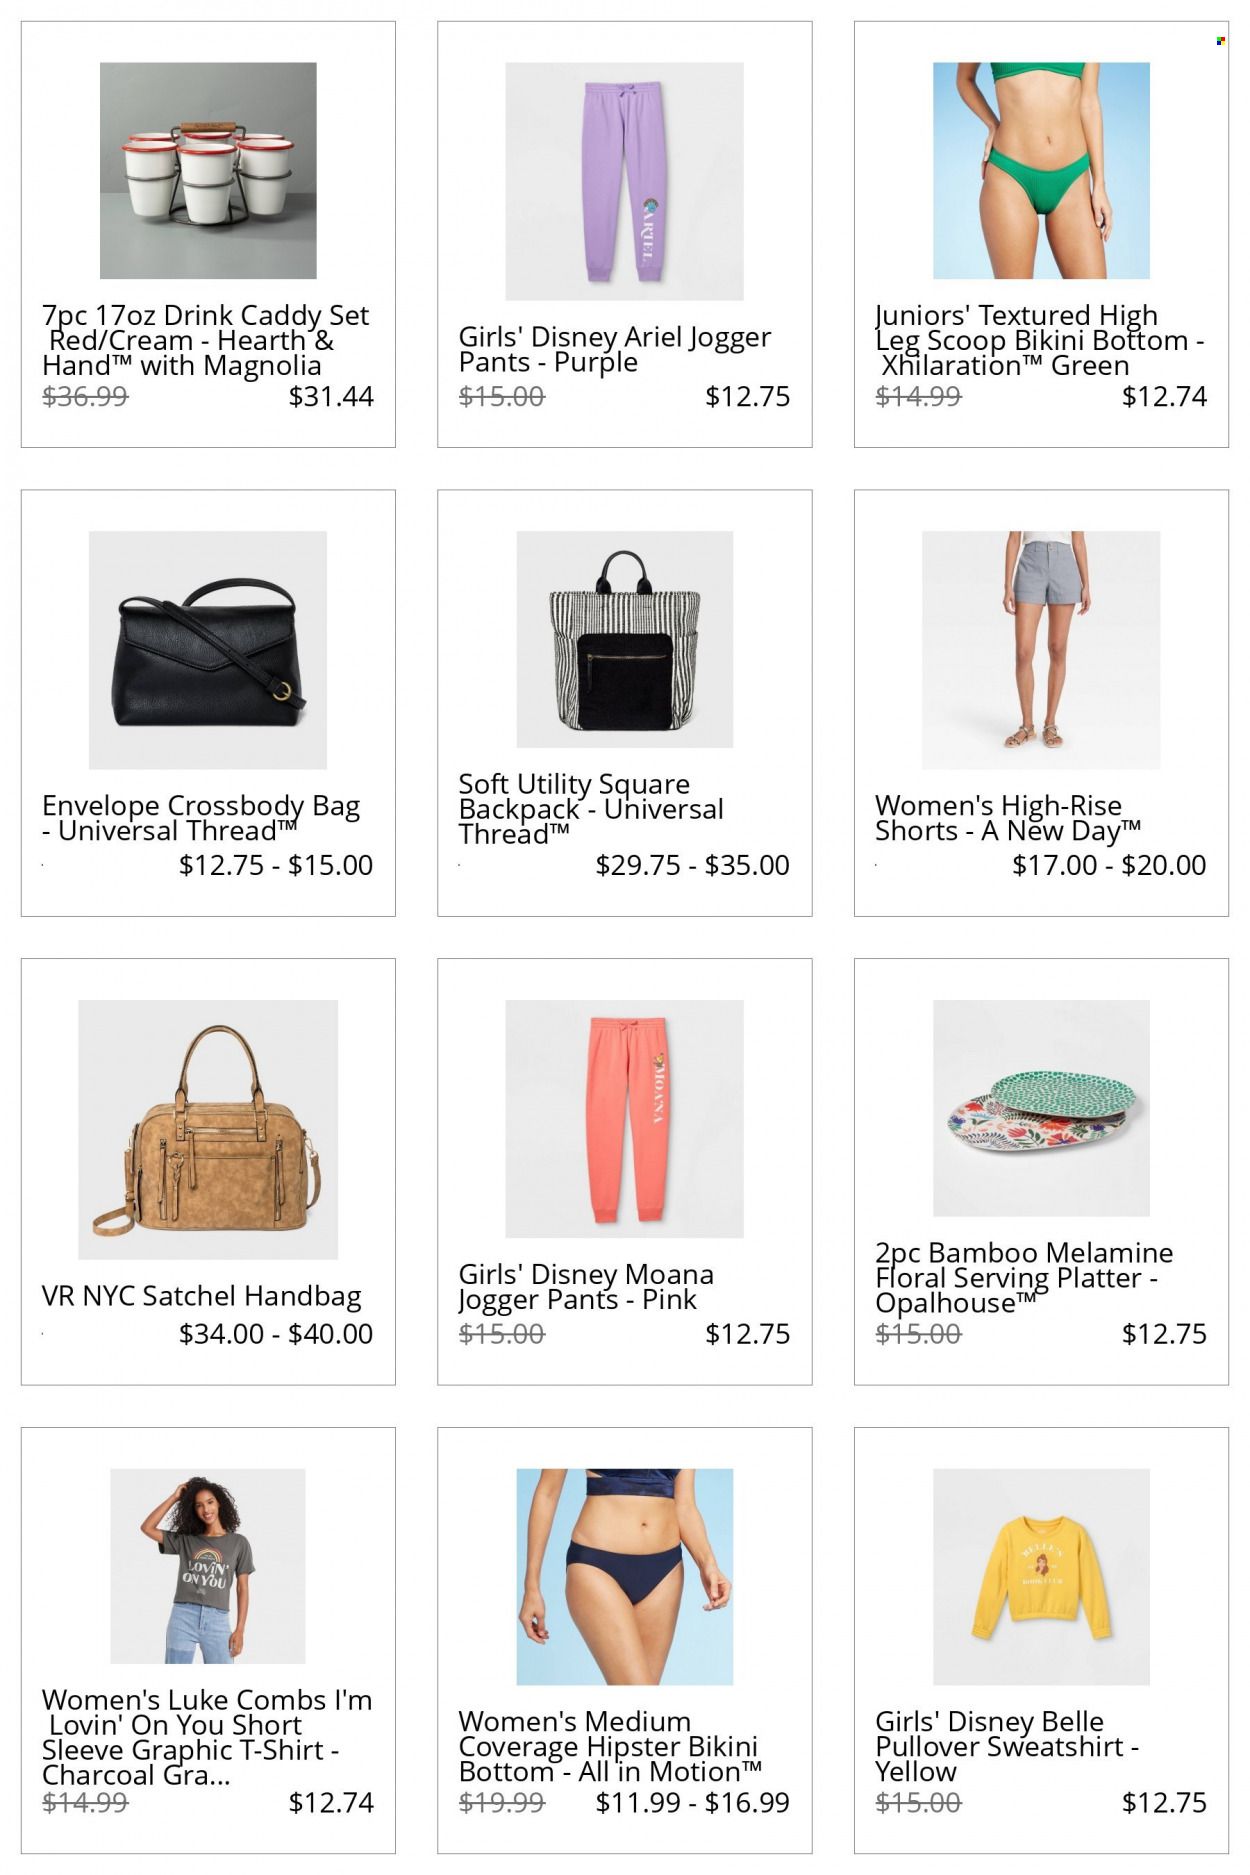
Task: Click the four-color square icon in the bikini card
Action: (1220, 41)
